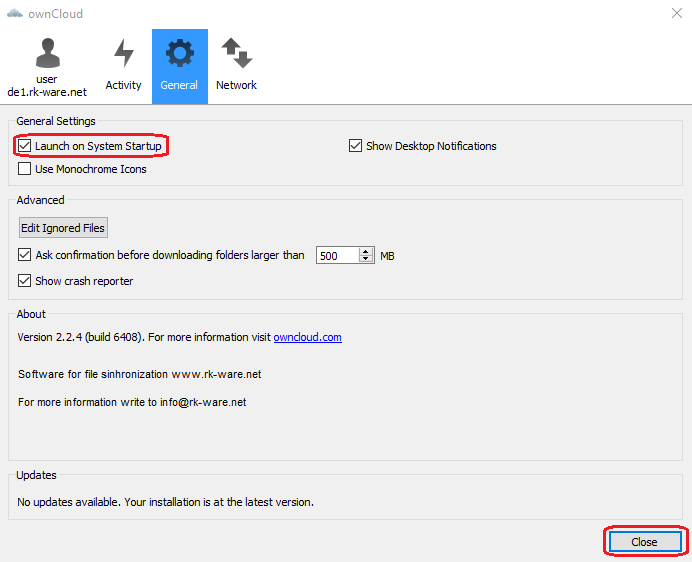Click the ownCloud cloud icon in title bar
The height and width of the screenshot is (562, 692).
coord(15,14)
